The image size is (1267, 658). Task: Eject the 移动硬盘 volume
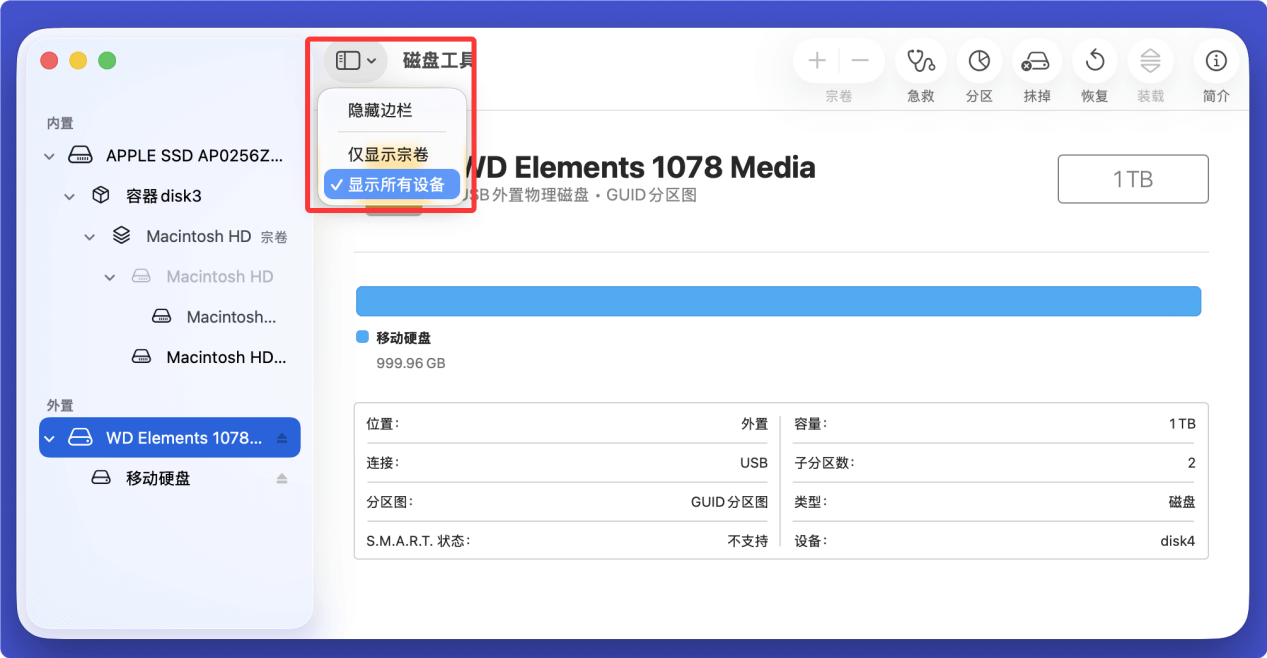click(283, 477)
